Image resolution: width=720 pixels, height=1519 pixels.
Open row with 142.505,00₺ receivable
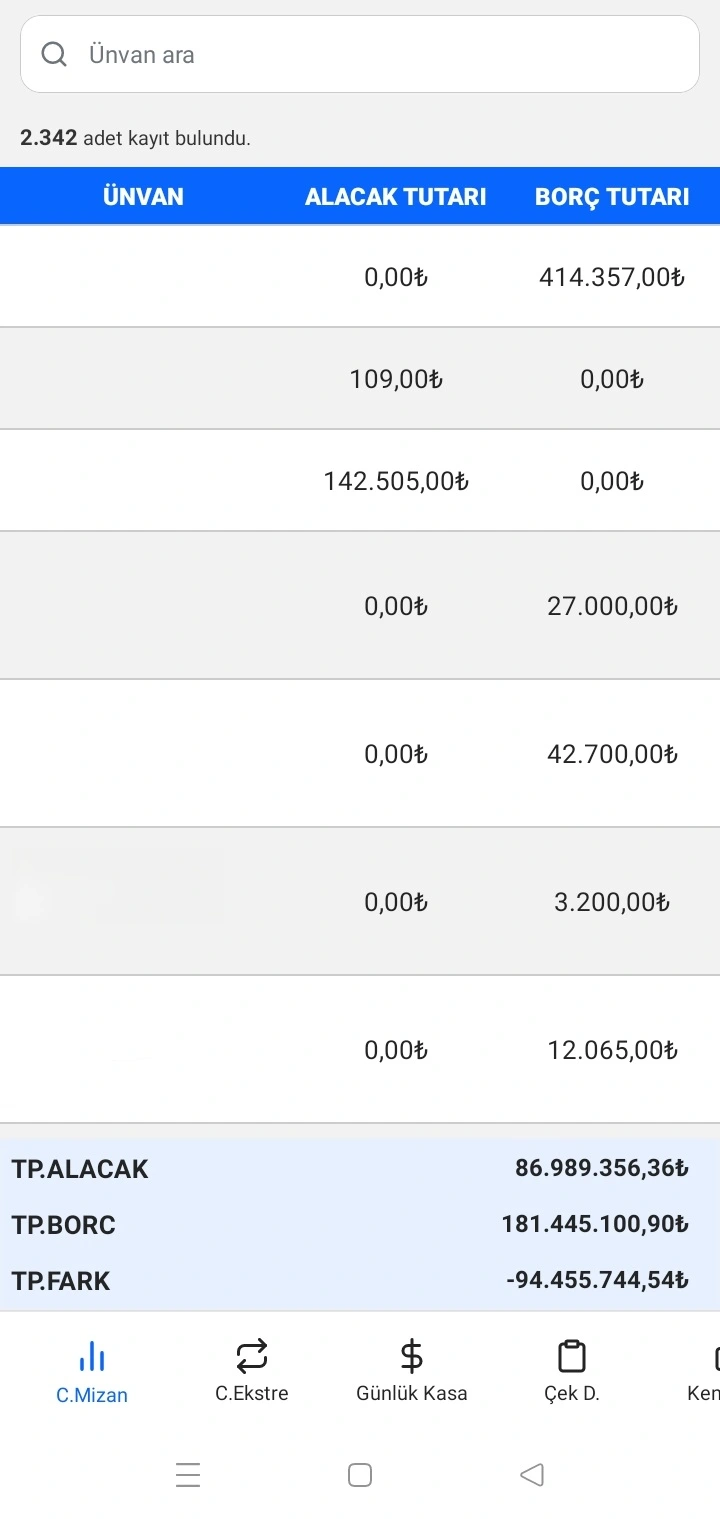click(x=360, y=481)
